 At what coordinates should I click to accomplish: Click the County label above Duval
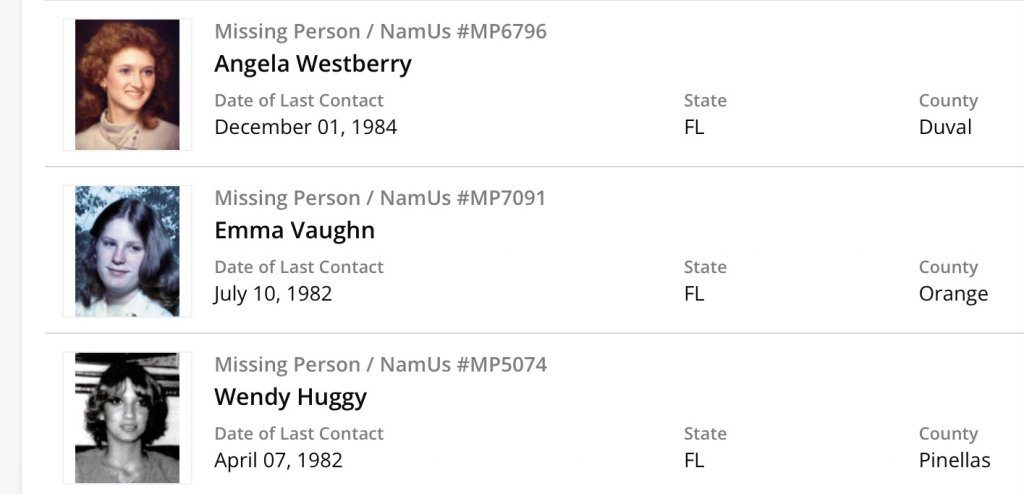pos(948,101)
